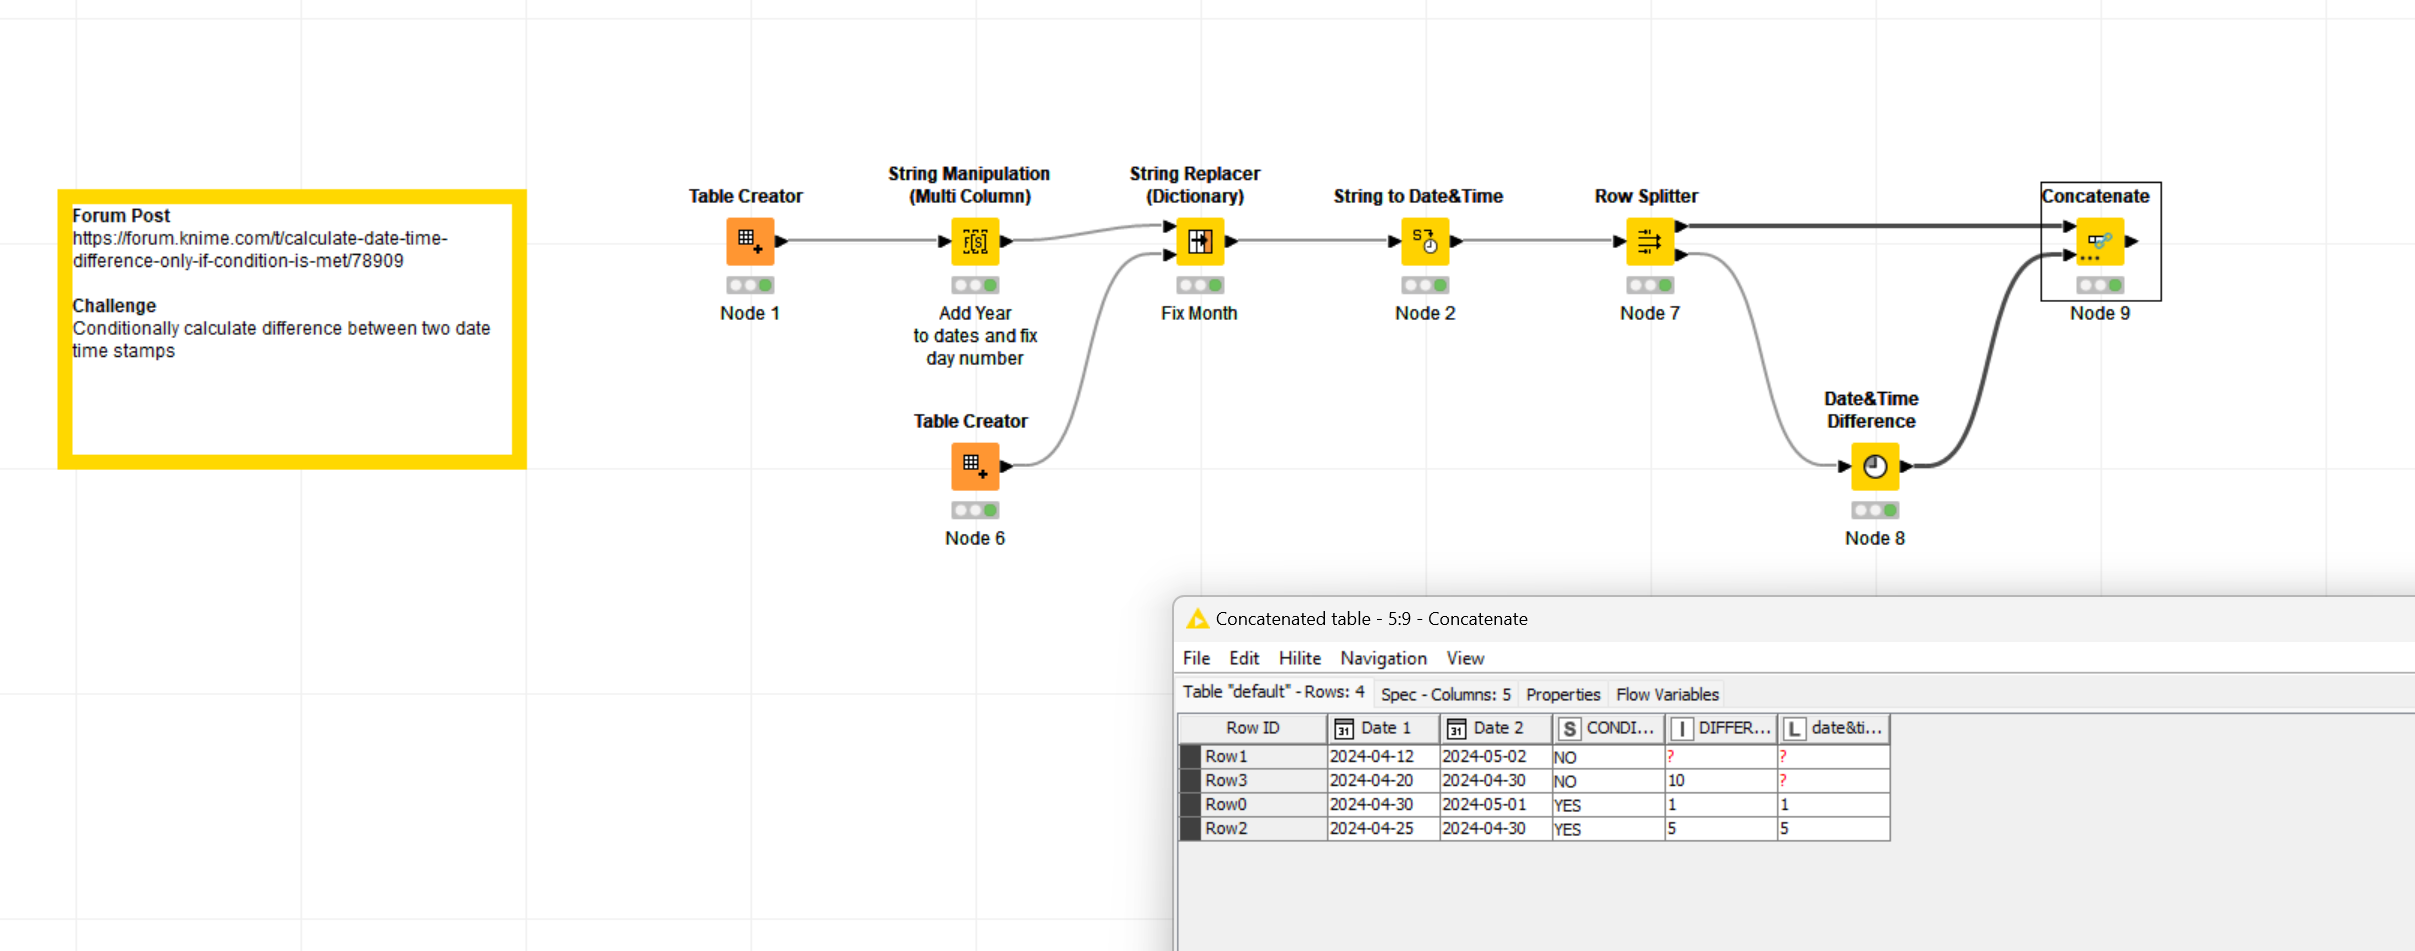
Task: Select the Table Creator node labeled Node 1
Action: [751, 241]
